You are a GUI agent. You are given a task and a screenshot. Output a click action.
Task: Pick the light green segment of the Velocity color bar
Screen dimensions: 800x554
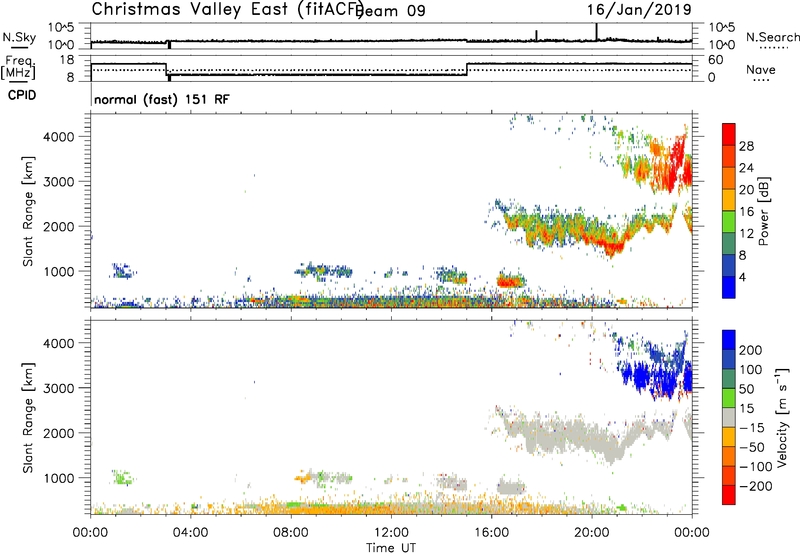[729, 398]
